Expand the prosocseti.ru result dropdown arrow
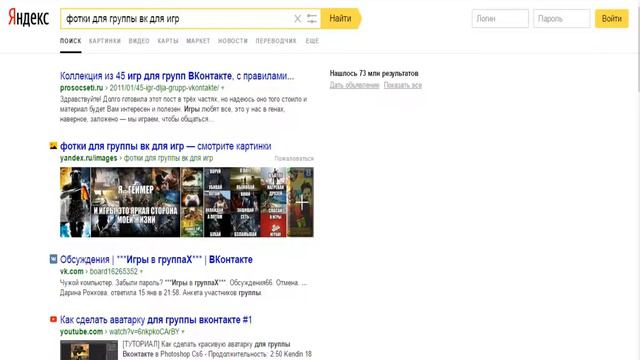 (x=222, y=88)
